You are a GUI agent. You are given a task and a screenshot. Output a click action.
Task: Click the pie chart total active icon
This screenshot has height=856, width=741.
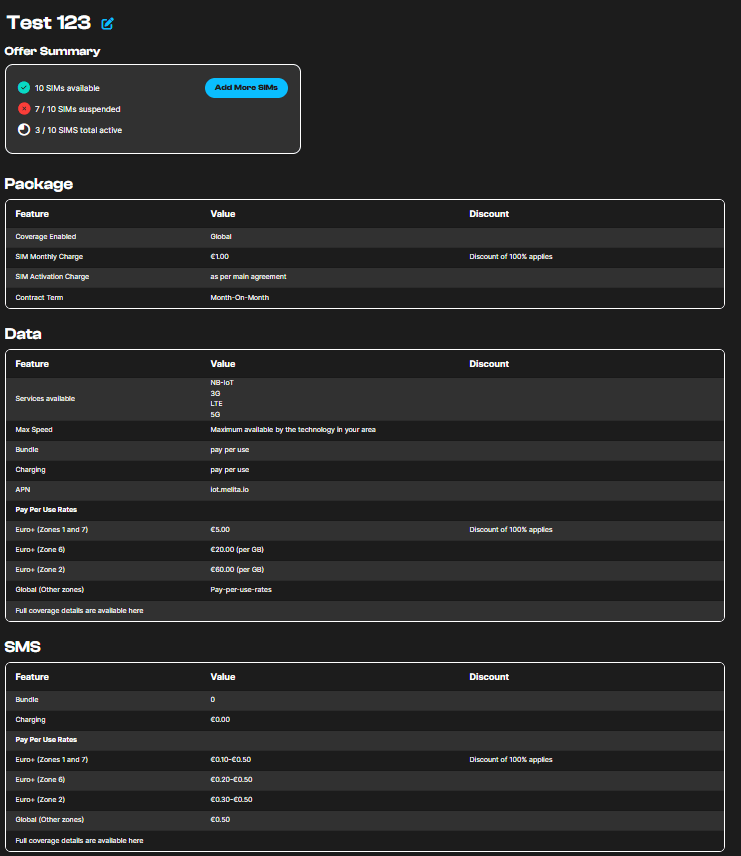(24, 130)
